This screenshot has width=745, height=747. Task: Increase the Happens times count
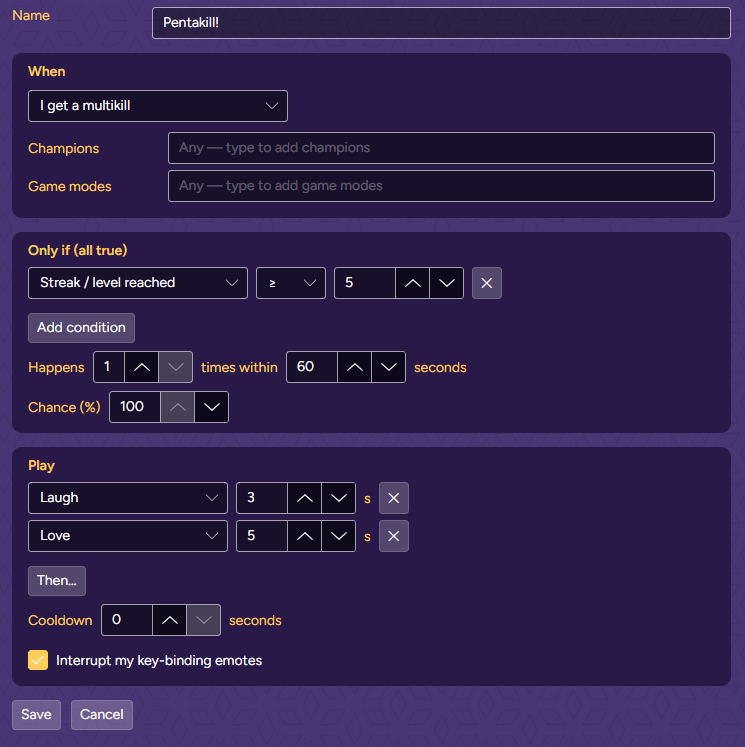click(141, 367)
